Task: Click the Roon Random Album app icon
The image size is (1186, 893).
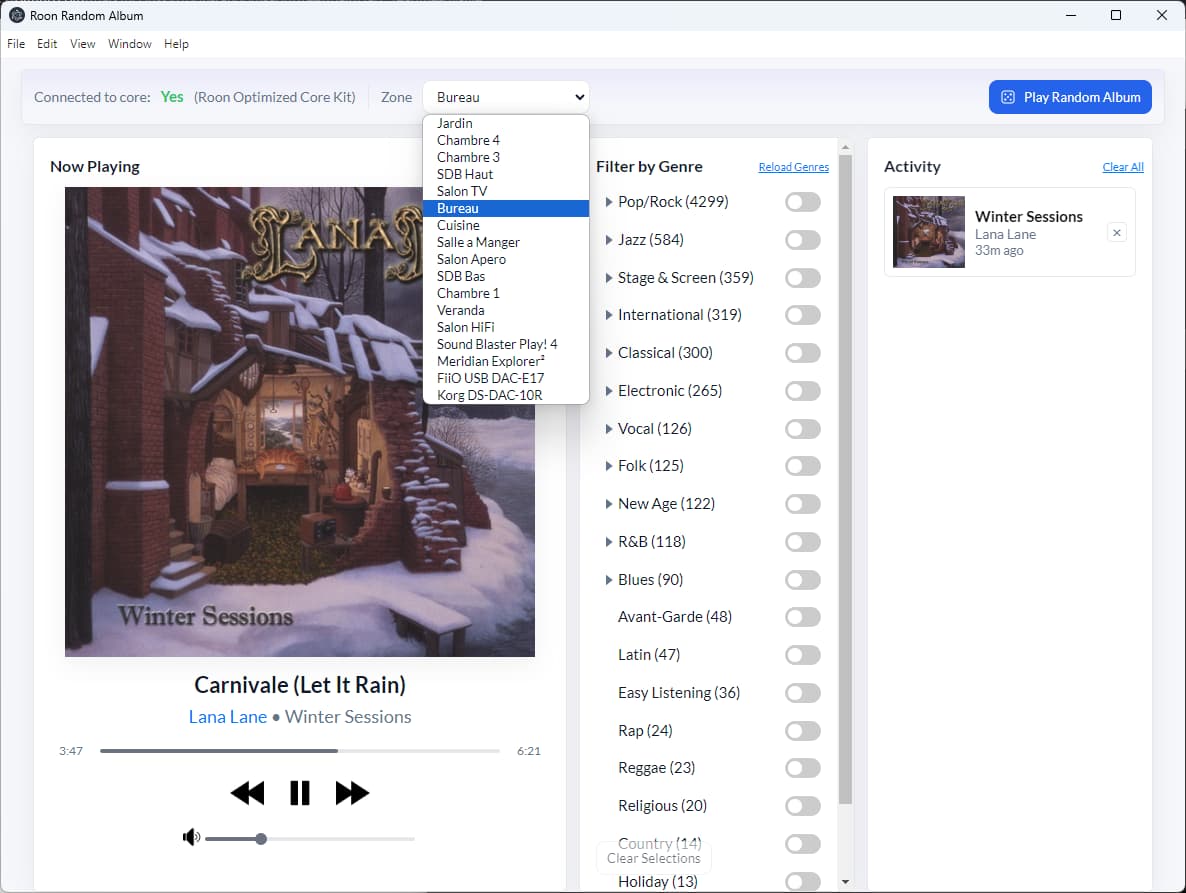Action: 16,15
